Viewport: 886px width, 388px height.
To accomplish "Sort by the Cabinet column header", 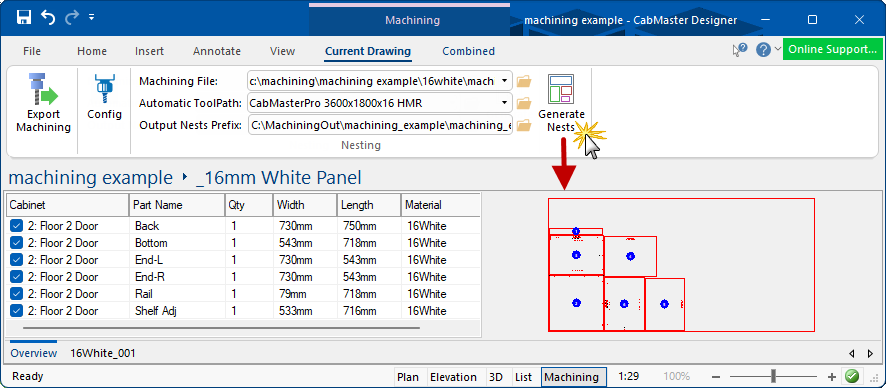I will (x=68, y=205).
